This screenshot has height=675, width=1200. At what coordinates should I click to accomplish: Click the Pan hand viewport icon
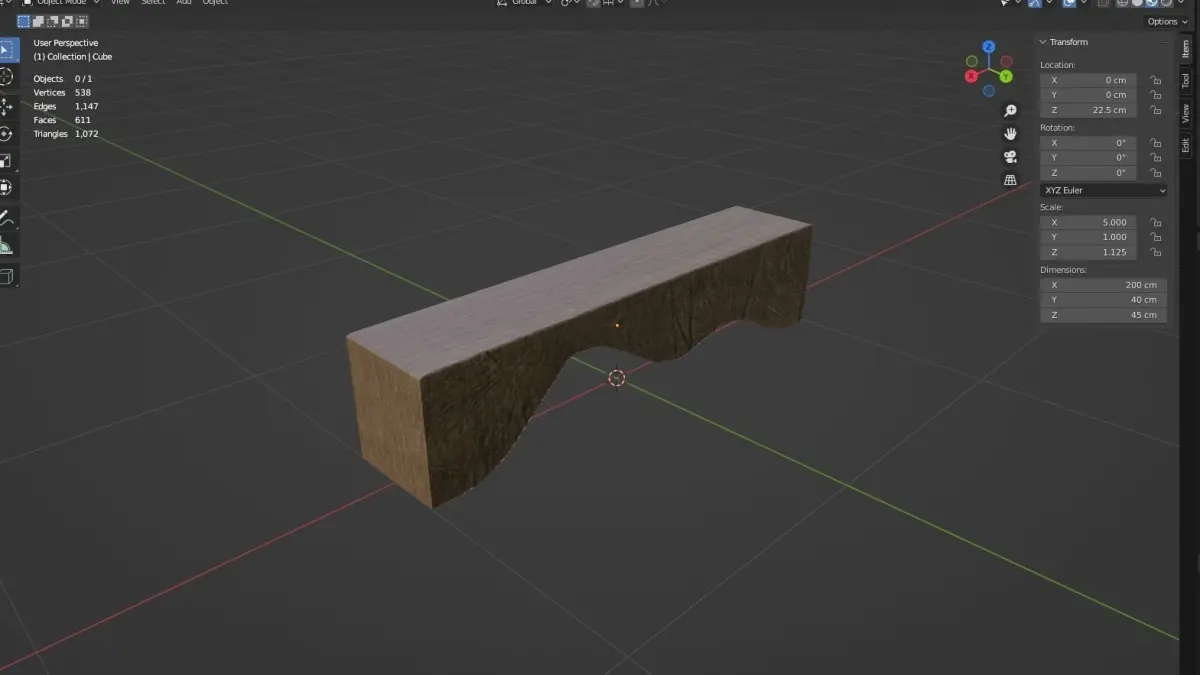(x=1010, y=134)
